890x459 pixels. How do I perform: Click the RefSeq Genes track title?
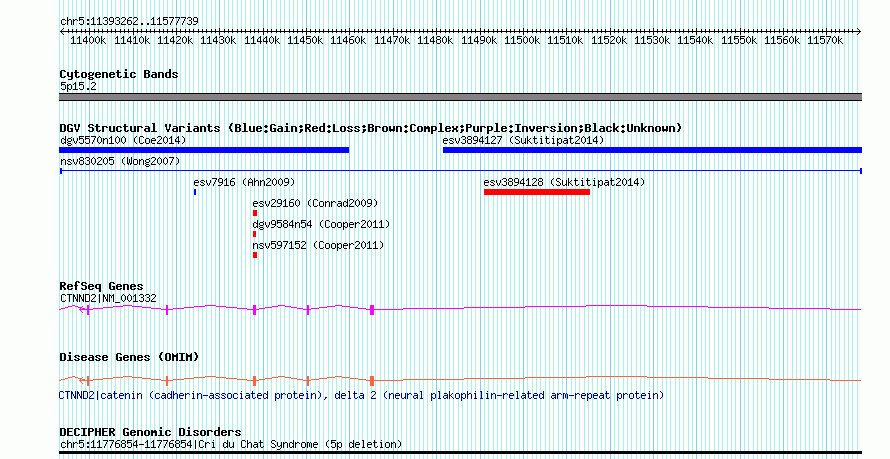(x=101, y=286)
